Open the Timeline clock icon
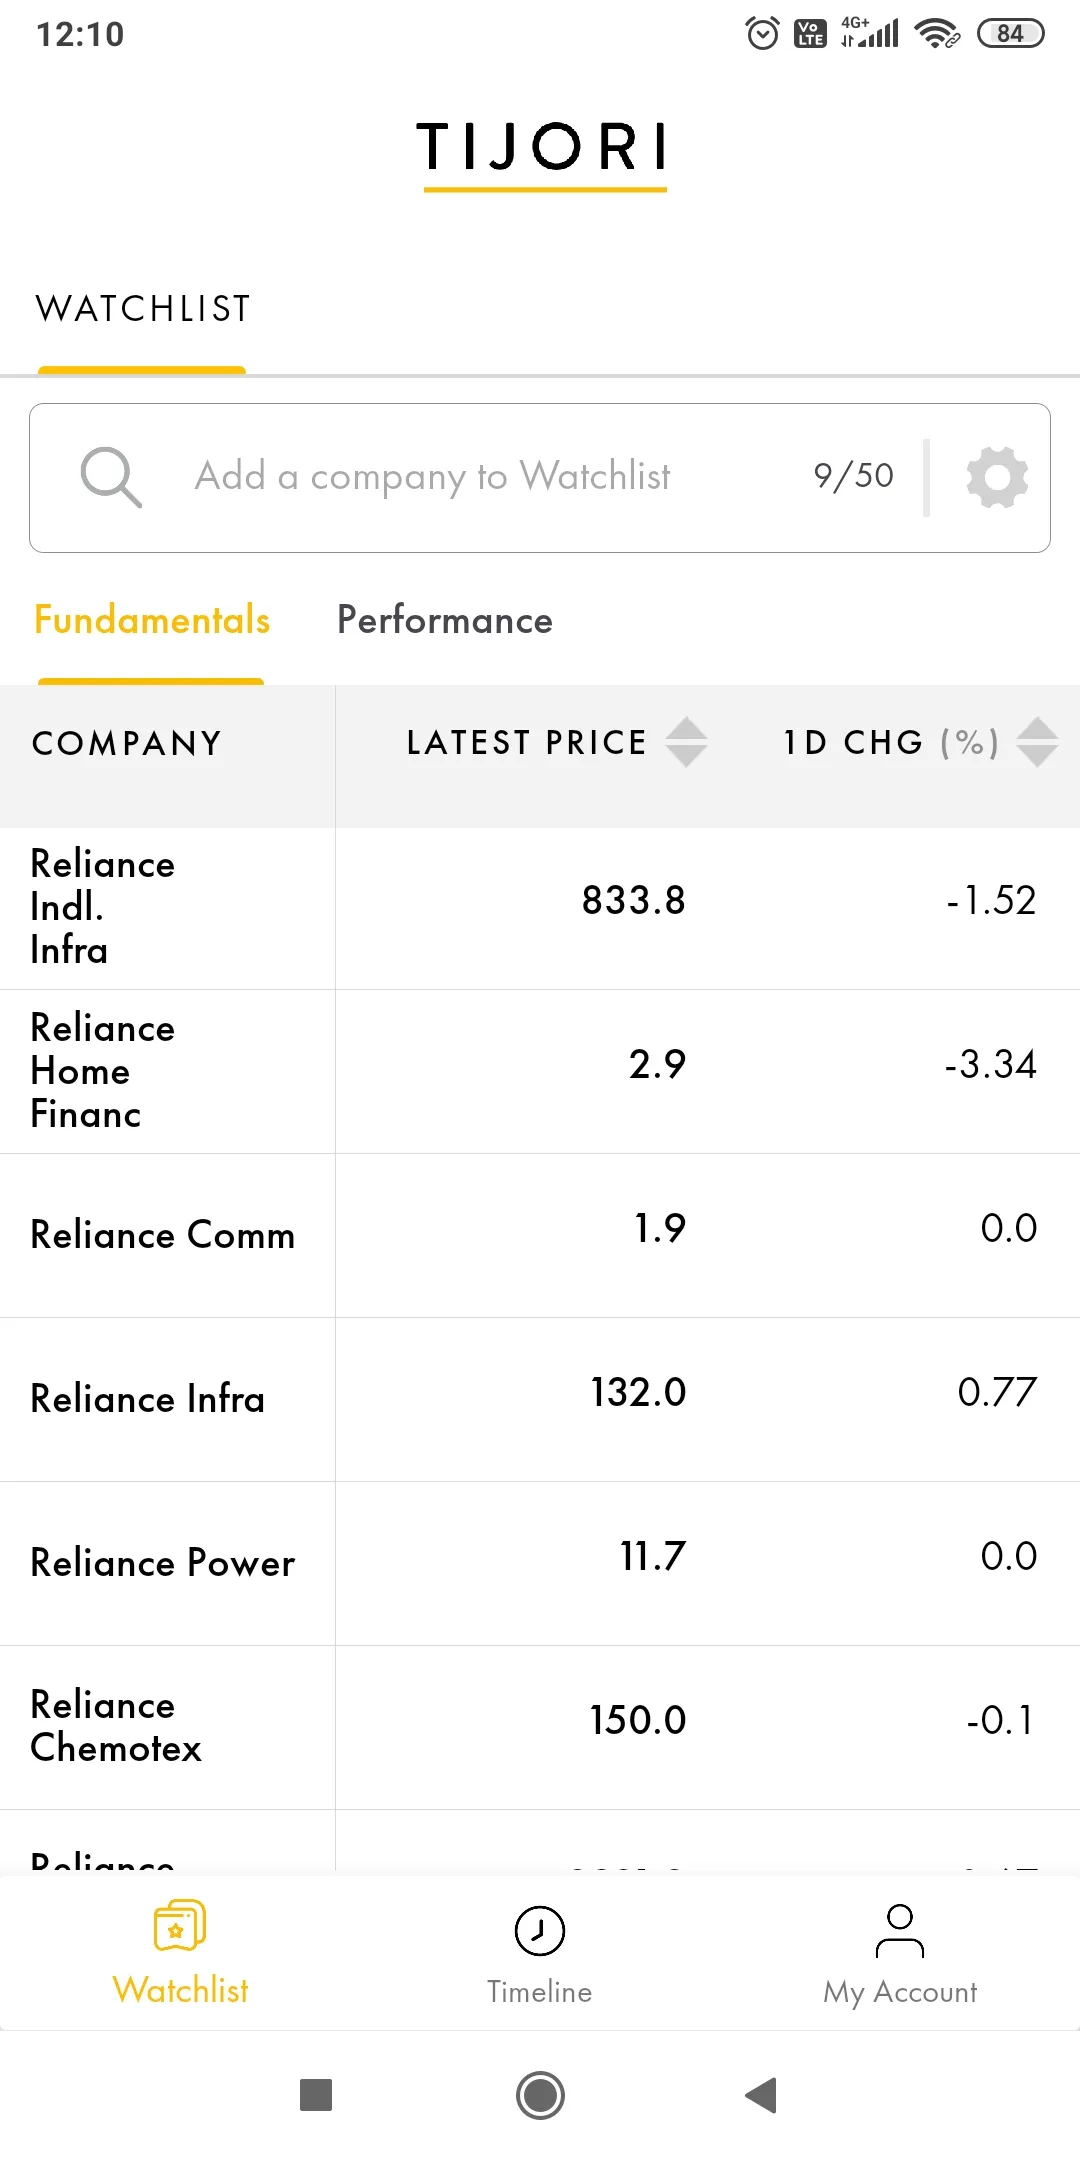This screenshot has height=2160, width=1080. click(540, 1931)
